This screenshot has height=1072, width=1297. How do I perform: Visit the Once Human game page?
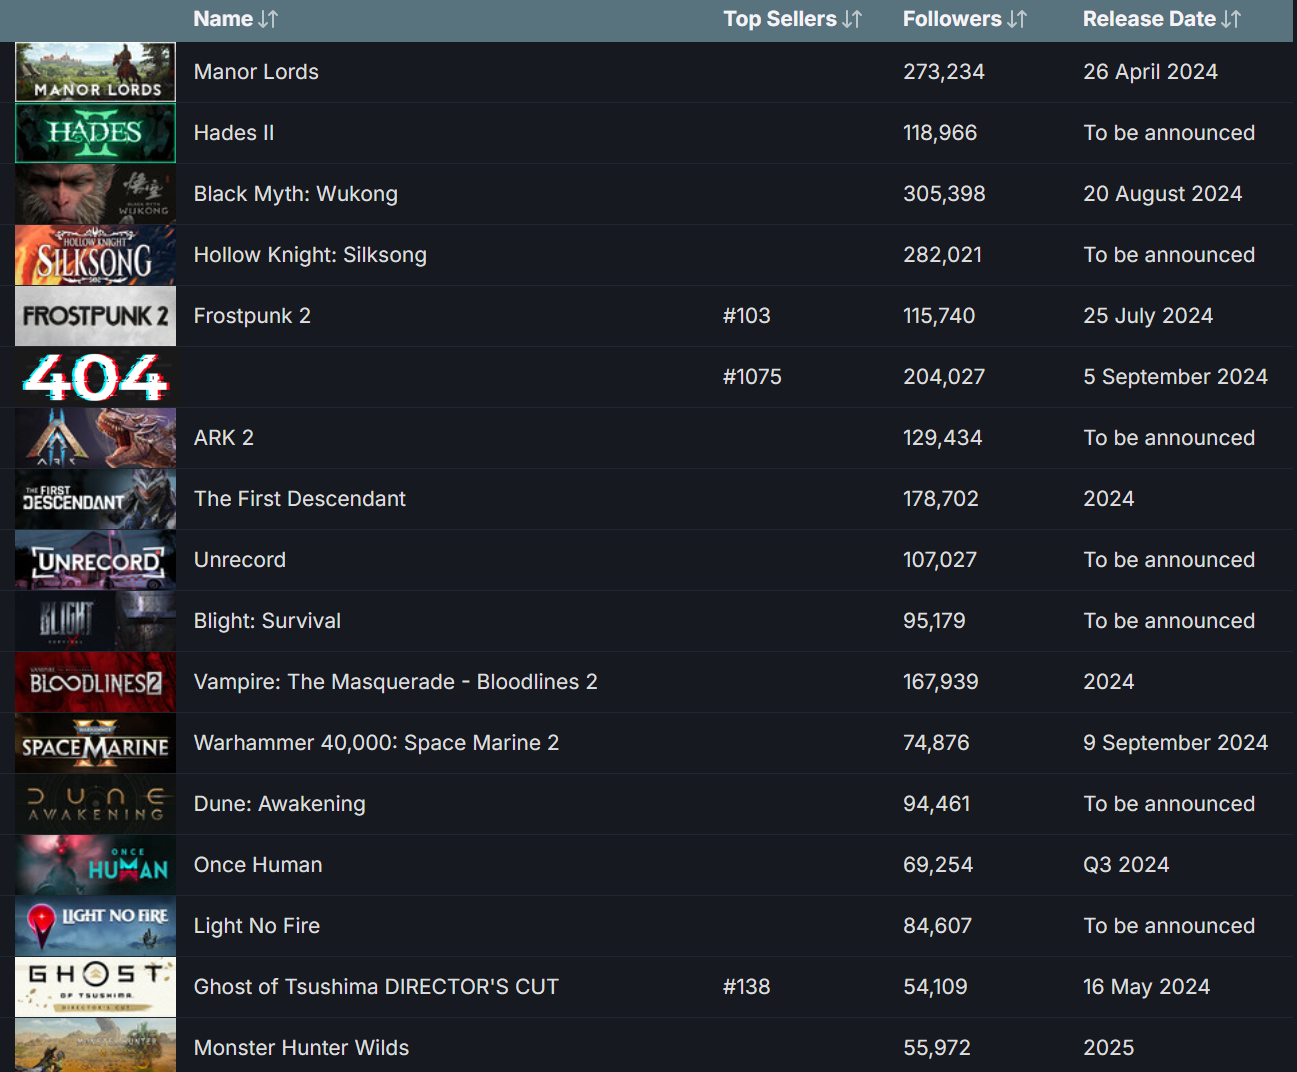tap(258, 865)
